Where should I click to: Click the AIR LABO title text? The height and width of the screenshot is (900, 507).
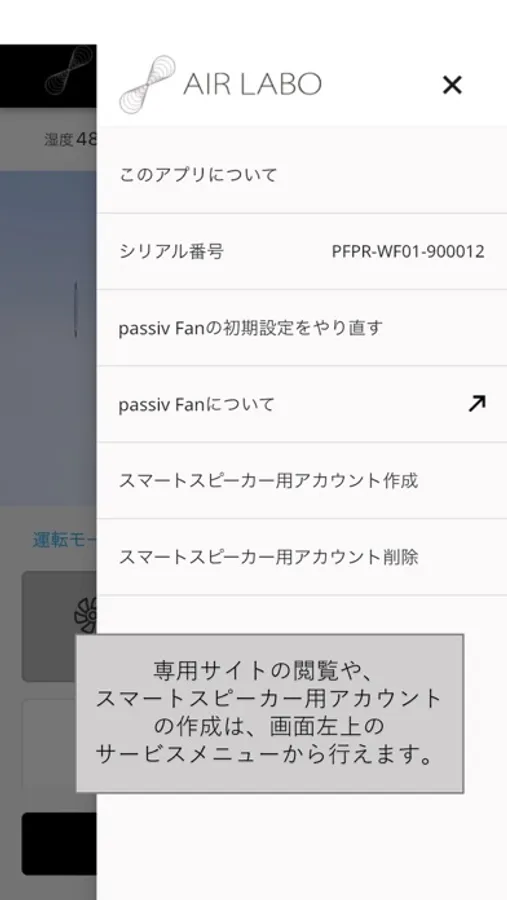click(x=252, y=84)
